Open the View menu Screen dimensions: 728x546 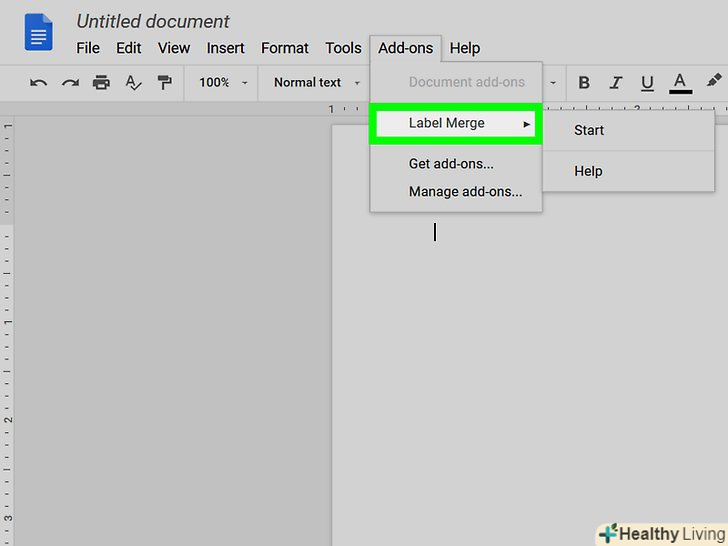click(174, 48)
